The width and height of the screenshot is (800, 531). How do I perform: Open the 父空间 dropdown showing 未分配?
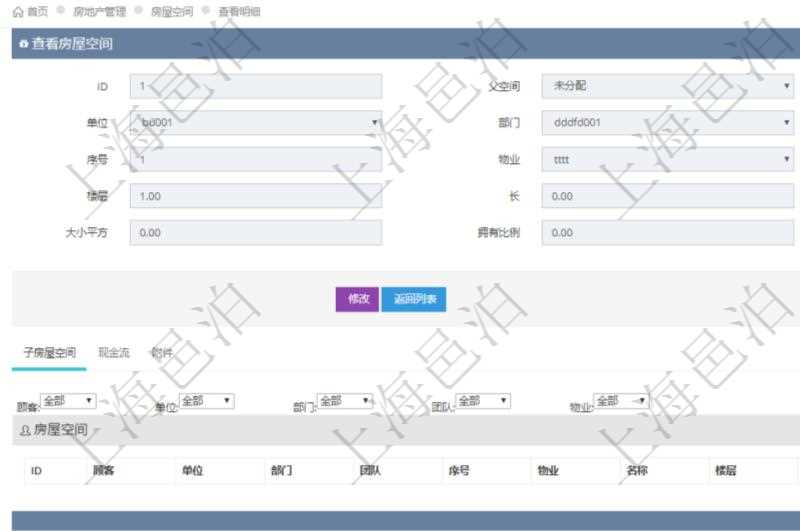667,86
